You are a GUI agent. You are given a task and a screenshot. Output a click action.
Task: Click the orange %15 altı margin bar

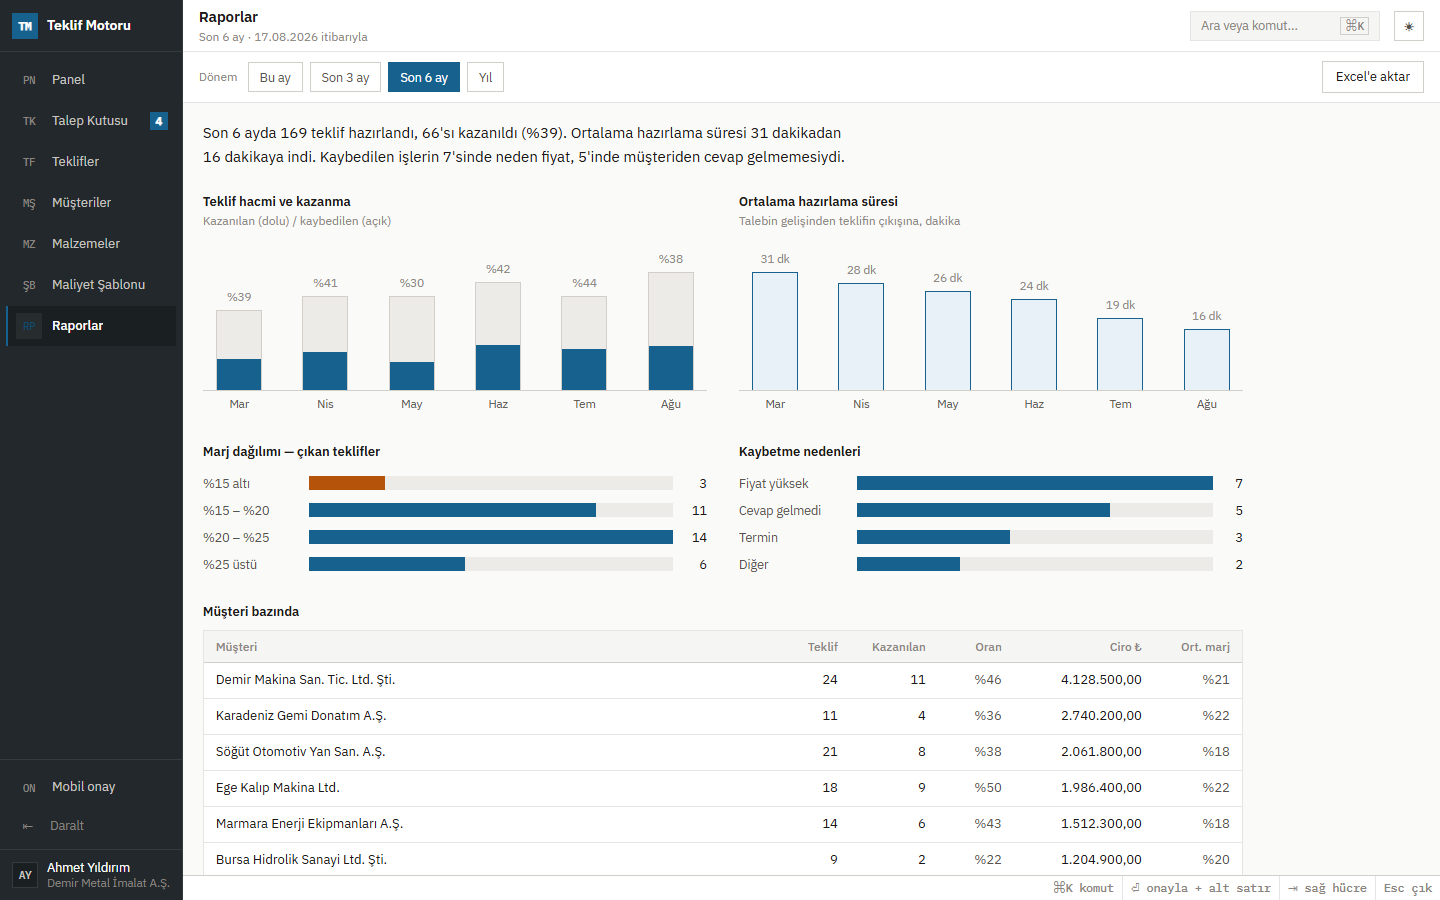(347, 483)
